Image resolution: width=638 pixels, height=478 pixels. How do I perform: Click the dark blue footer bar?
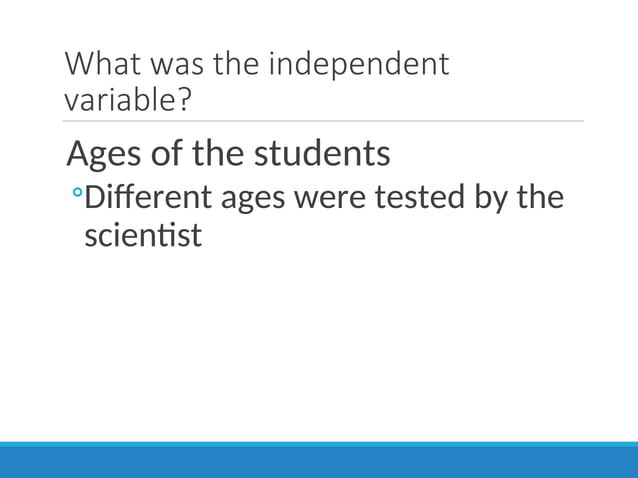click(x=319, y=462)
